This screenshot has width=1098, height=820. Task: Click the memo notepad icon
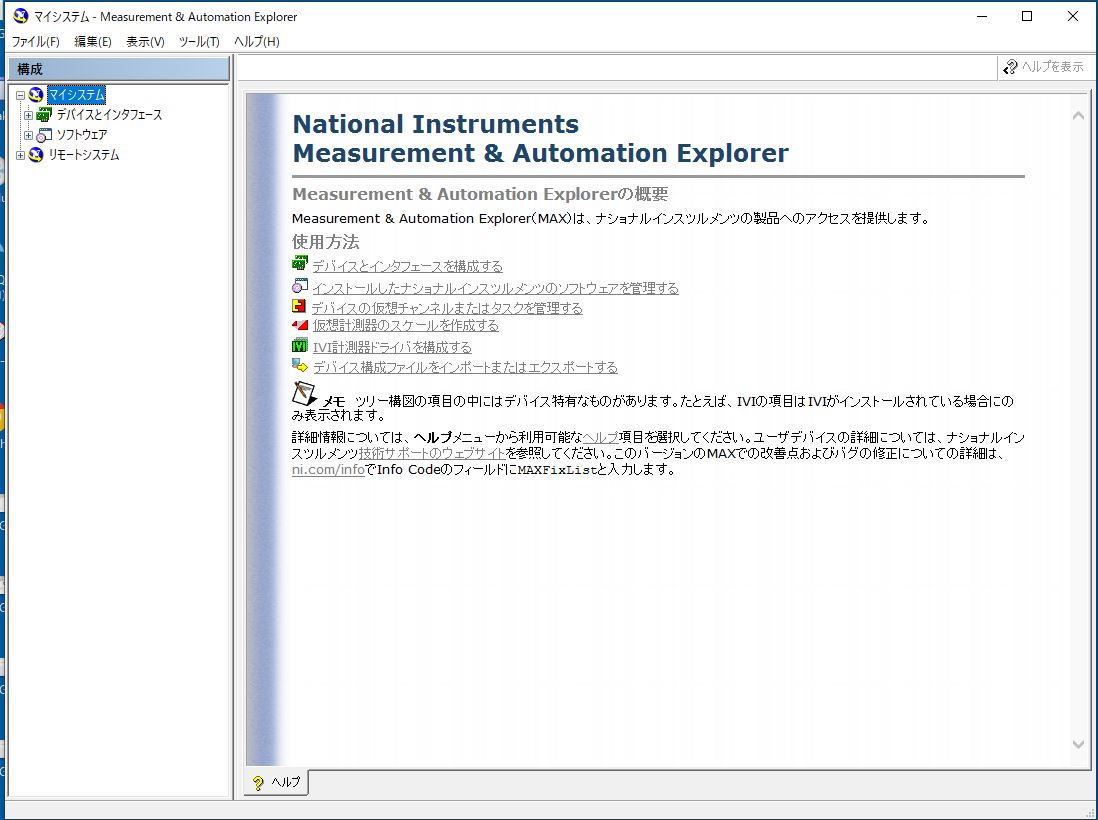pos(304,394)
